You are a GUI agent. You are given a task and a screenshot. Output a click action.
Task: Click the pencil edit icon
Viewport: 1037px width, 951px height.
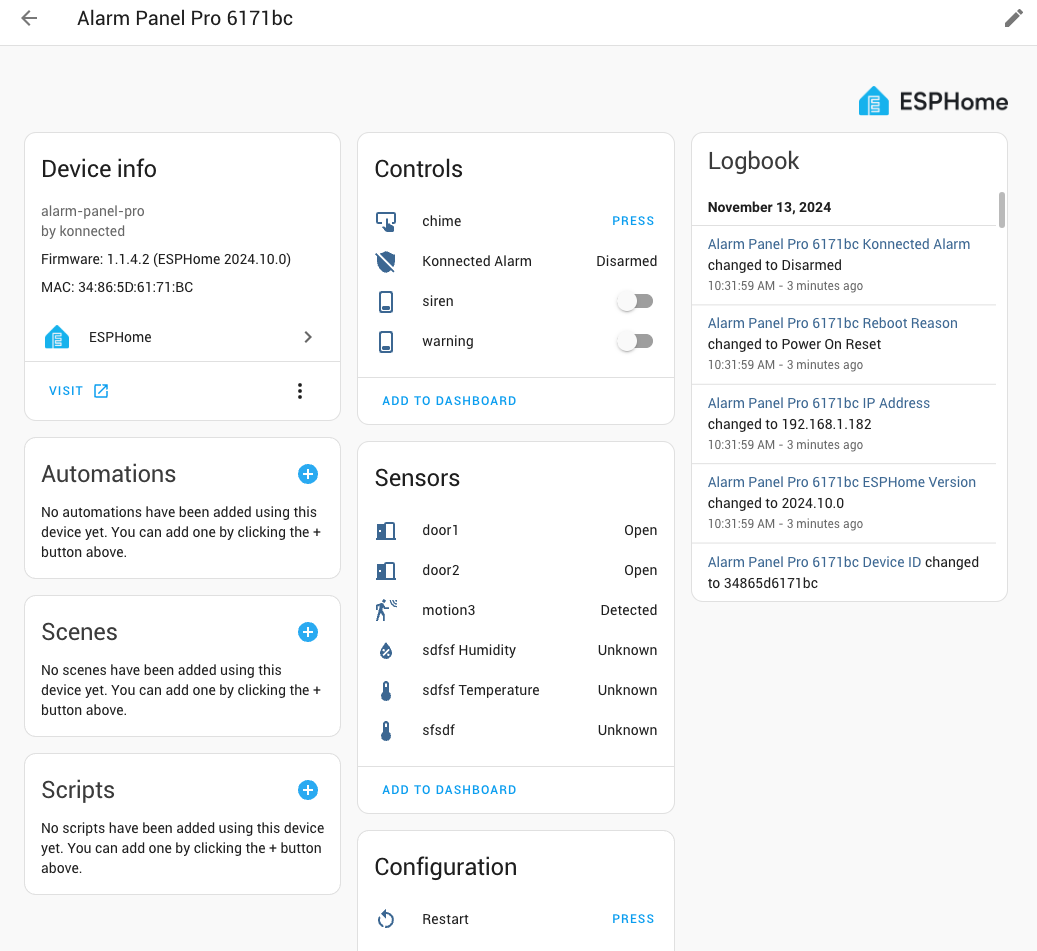(1013, 19)
